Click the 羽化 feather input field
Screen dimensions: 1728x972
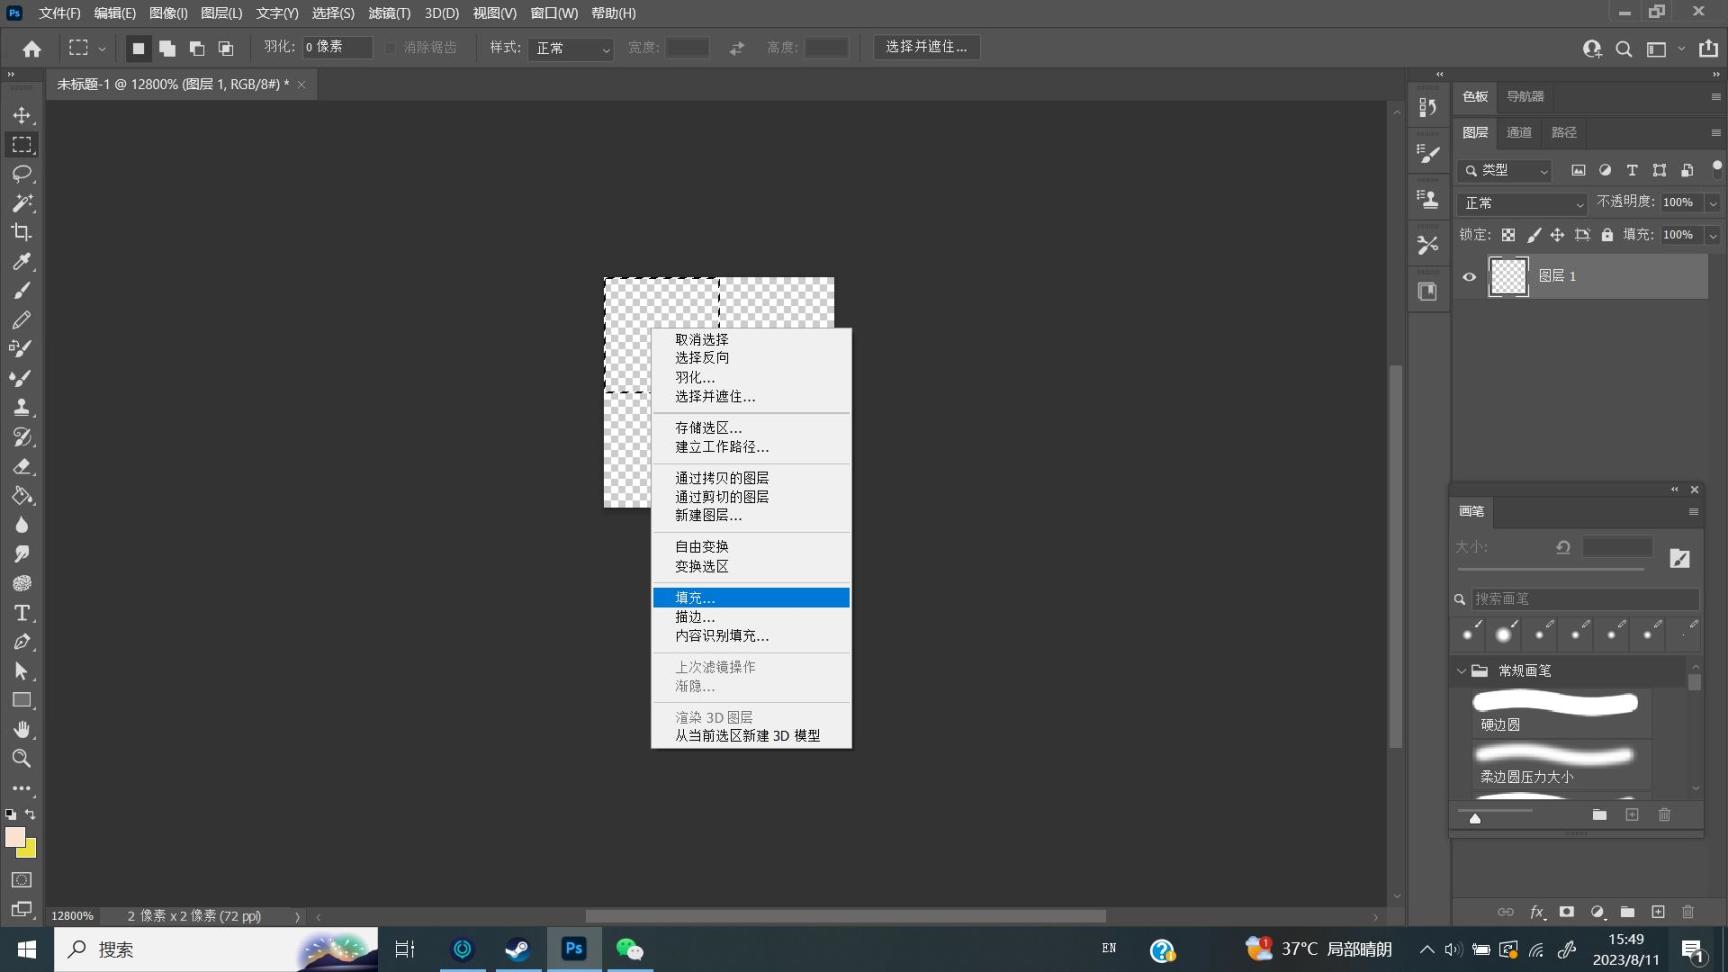pos(337,47)
